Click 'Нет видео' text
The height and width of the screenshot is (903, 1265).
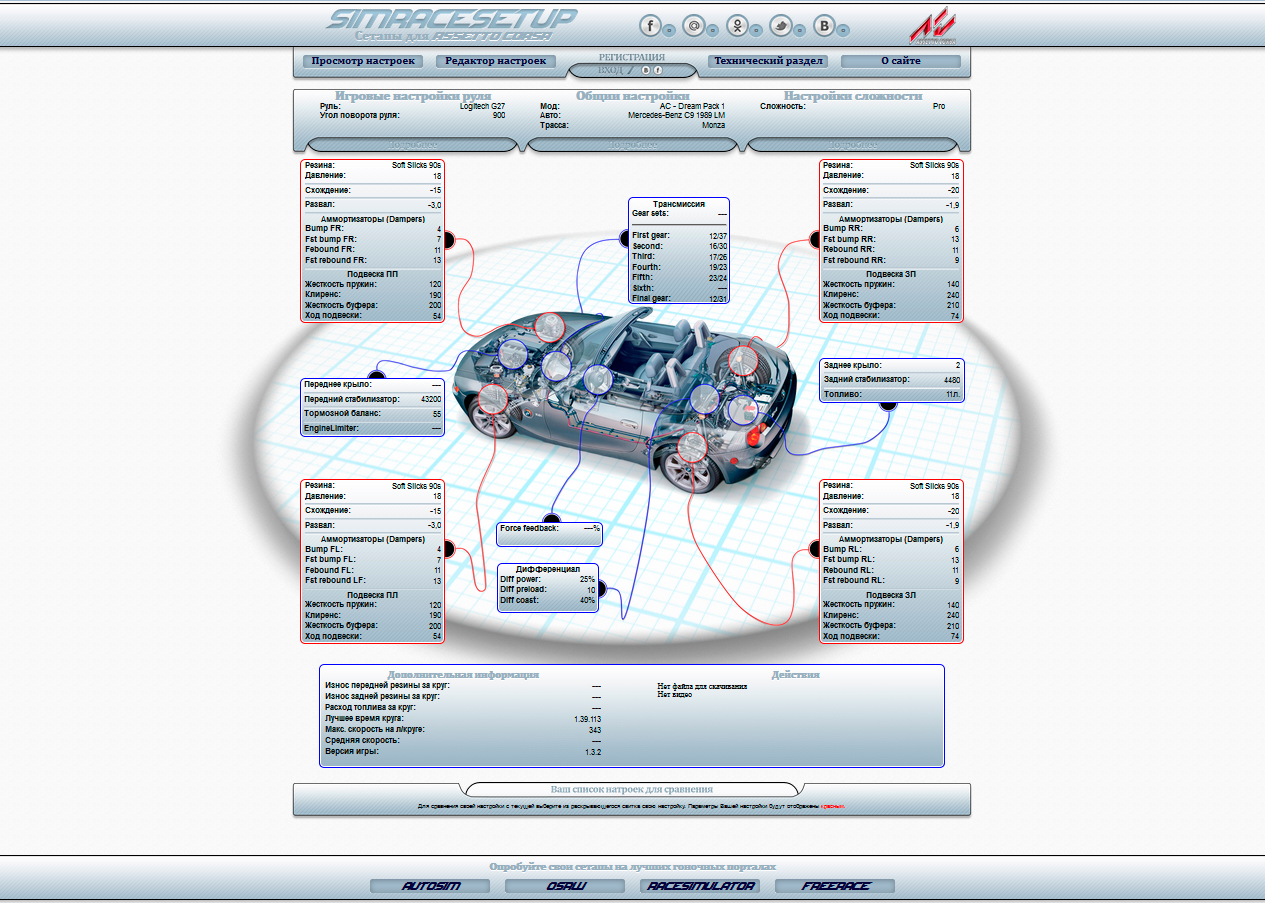[x=674, y=694]
